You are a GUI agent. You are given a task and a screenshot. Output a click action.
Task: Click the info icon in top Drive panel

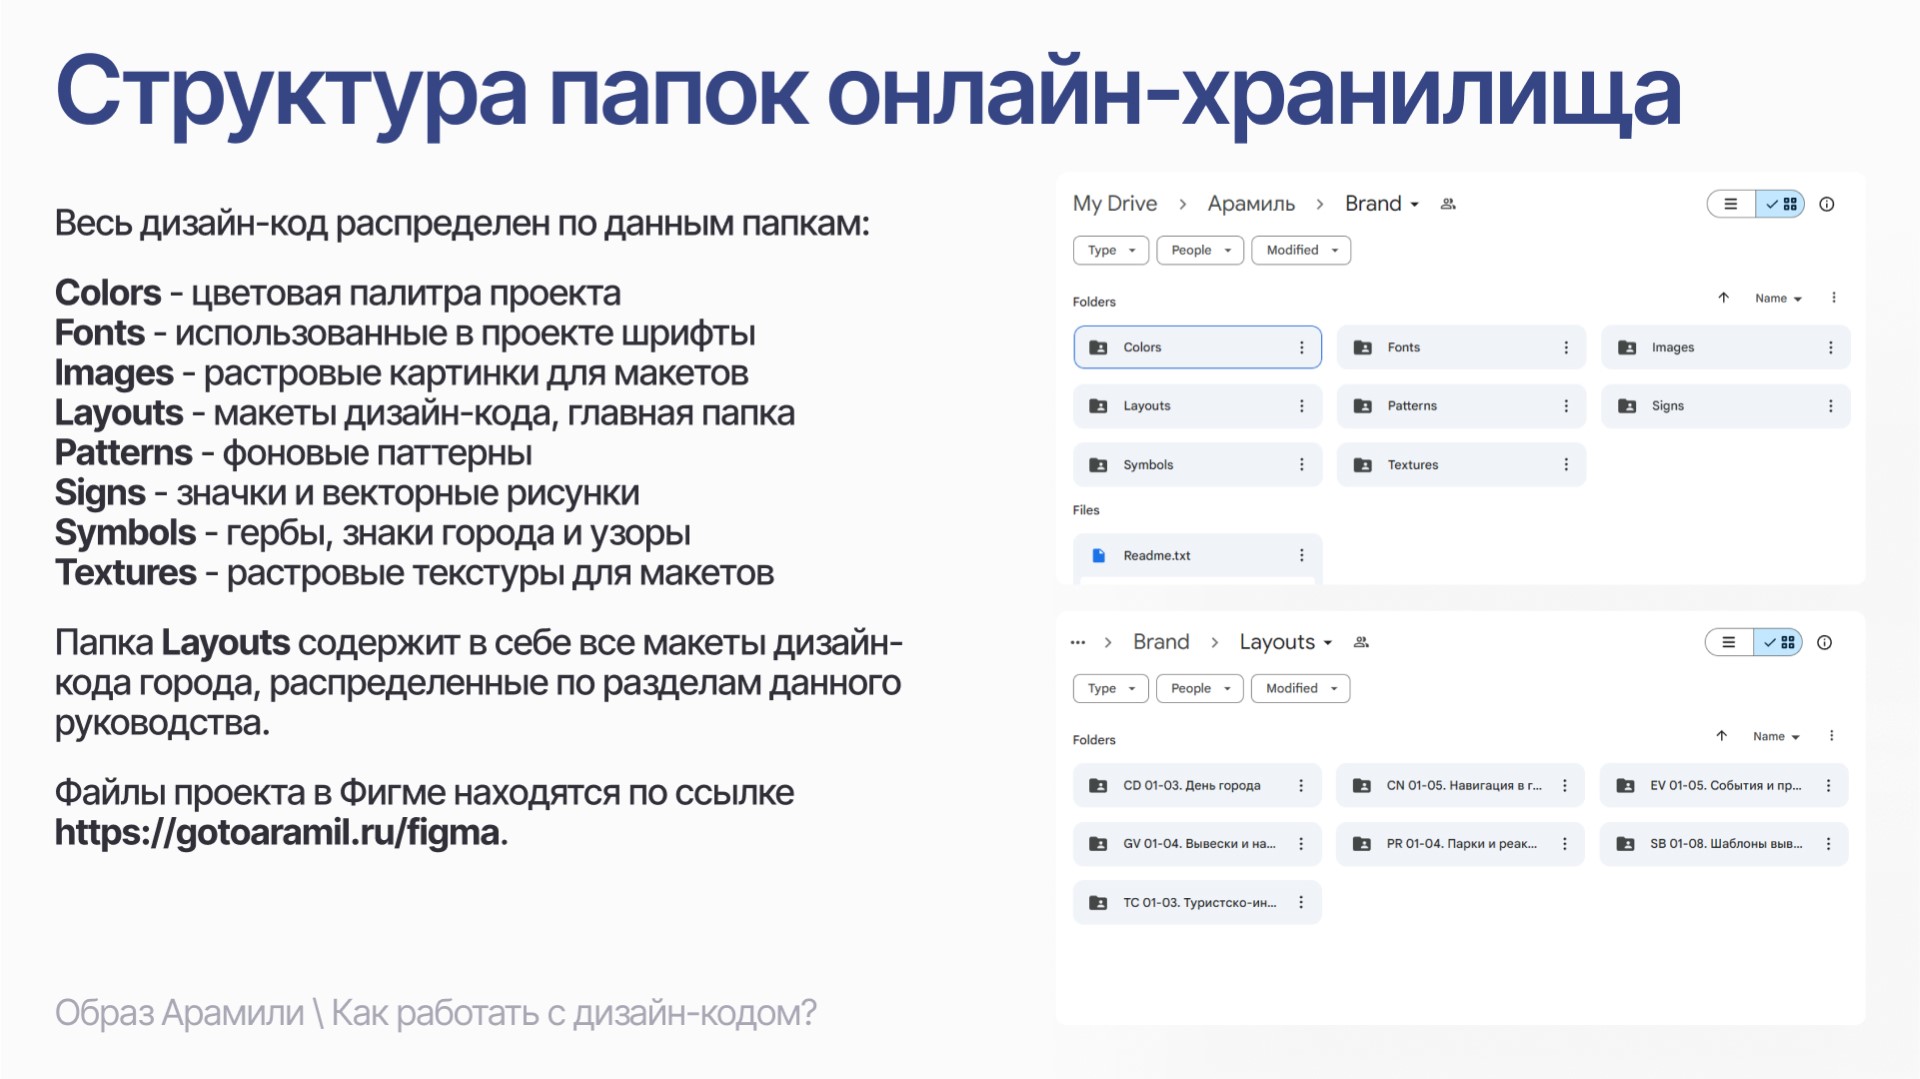click(1826, 204)
